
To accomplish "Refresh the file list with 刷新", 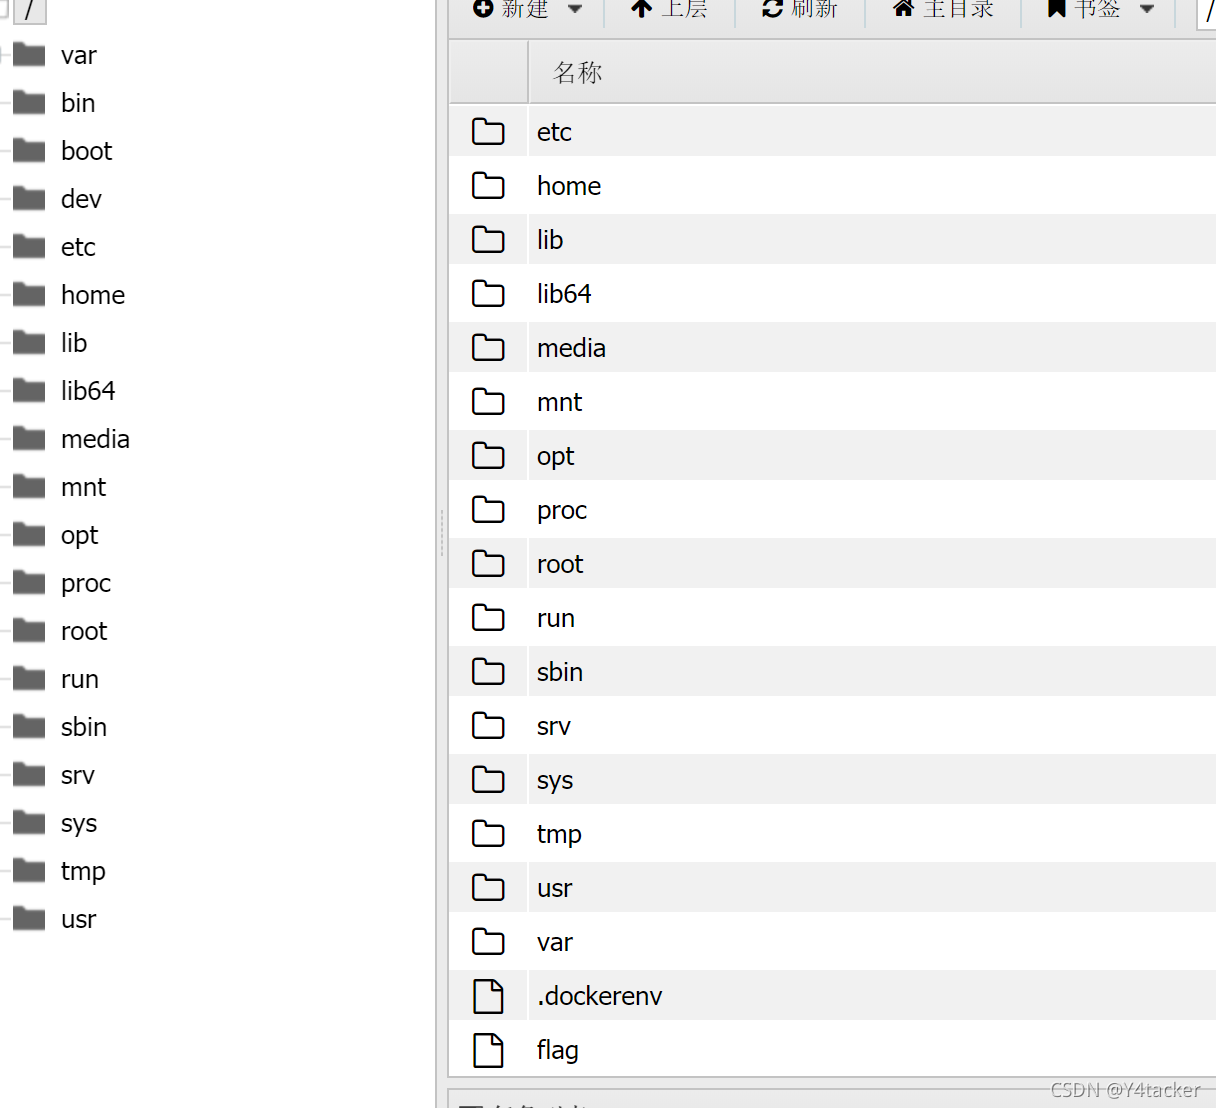I will (x=799, y=9).
